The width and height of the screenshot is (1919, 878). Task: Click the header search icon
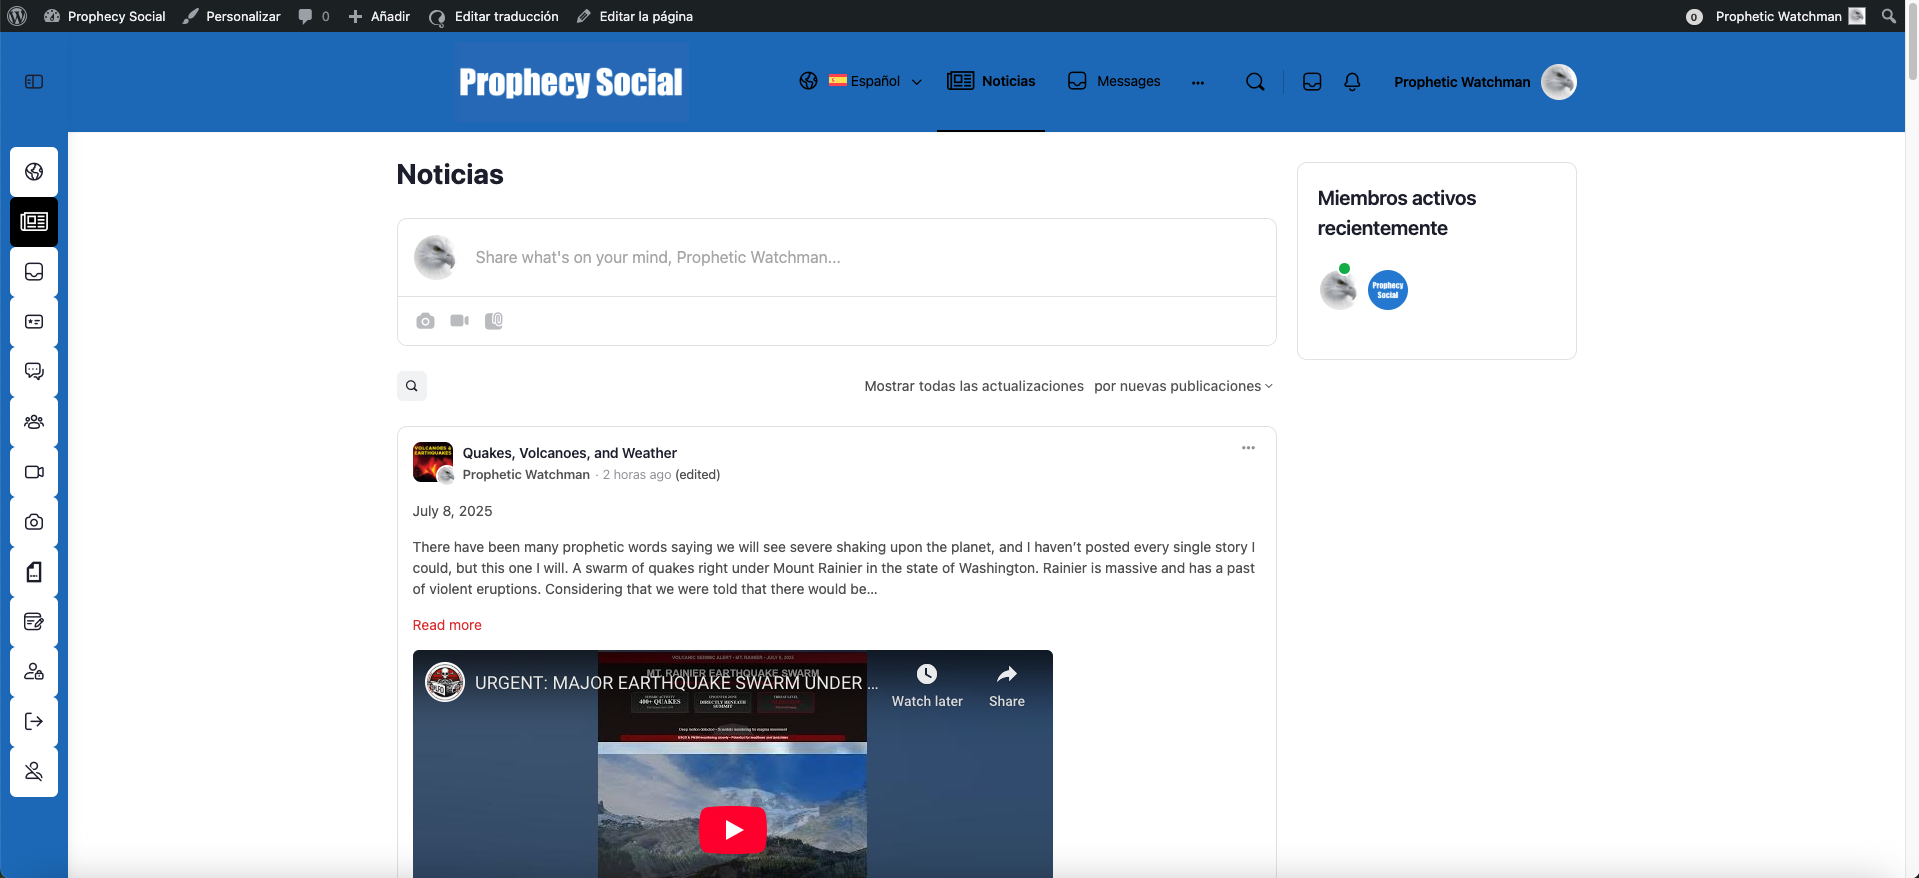point(1255,82)
